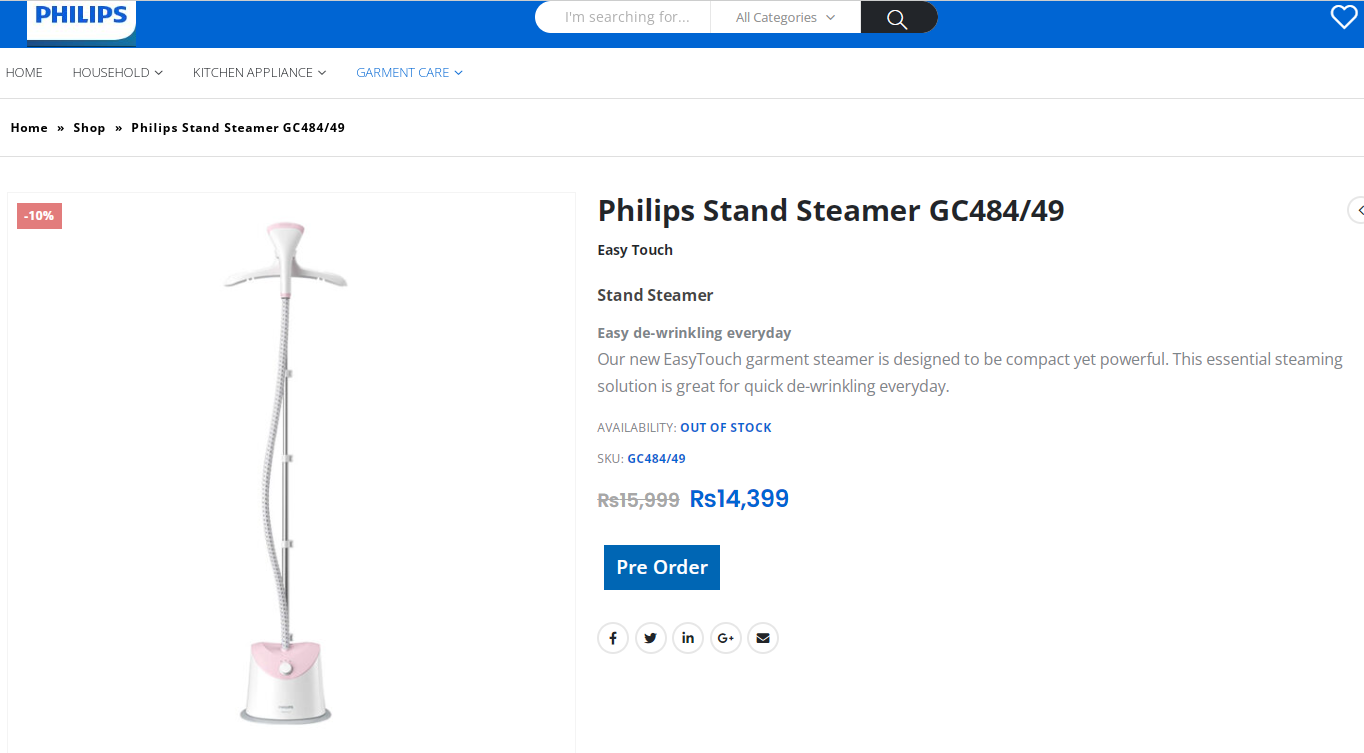The height and width of the screenshot is (753, 1364).
Task: Share product on Facebook
Action: click(x=613, y=638)
